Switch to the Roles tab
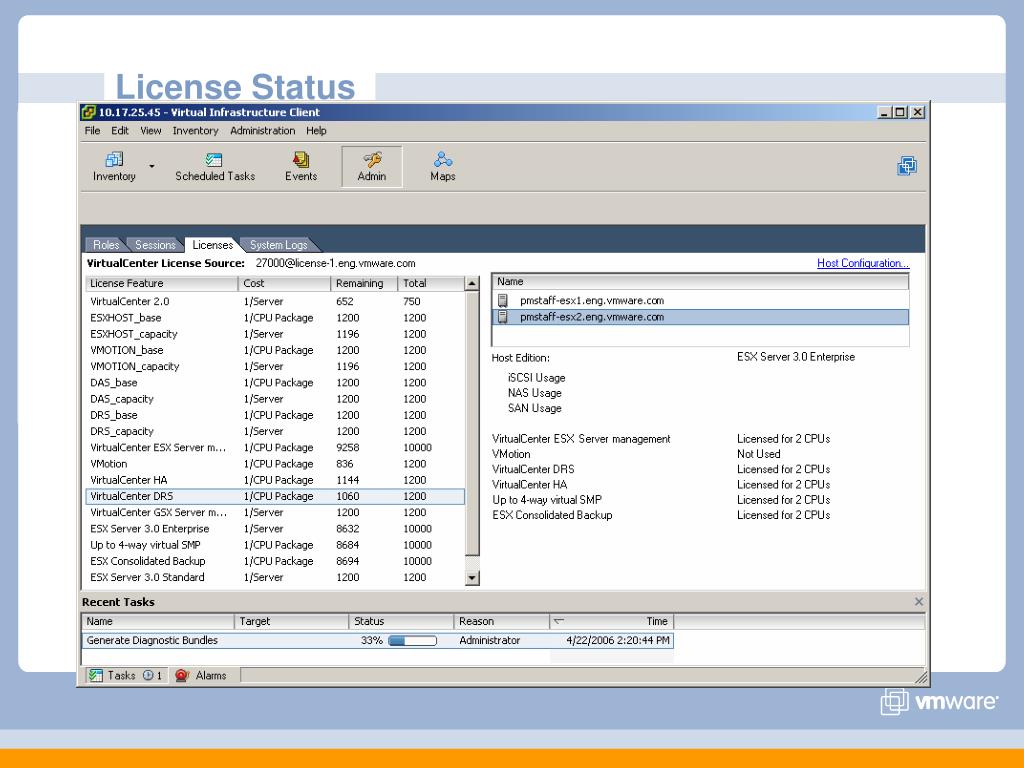 coord(106,245)
